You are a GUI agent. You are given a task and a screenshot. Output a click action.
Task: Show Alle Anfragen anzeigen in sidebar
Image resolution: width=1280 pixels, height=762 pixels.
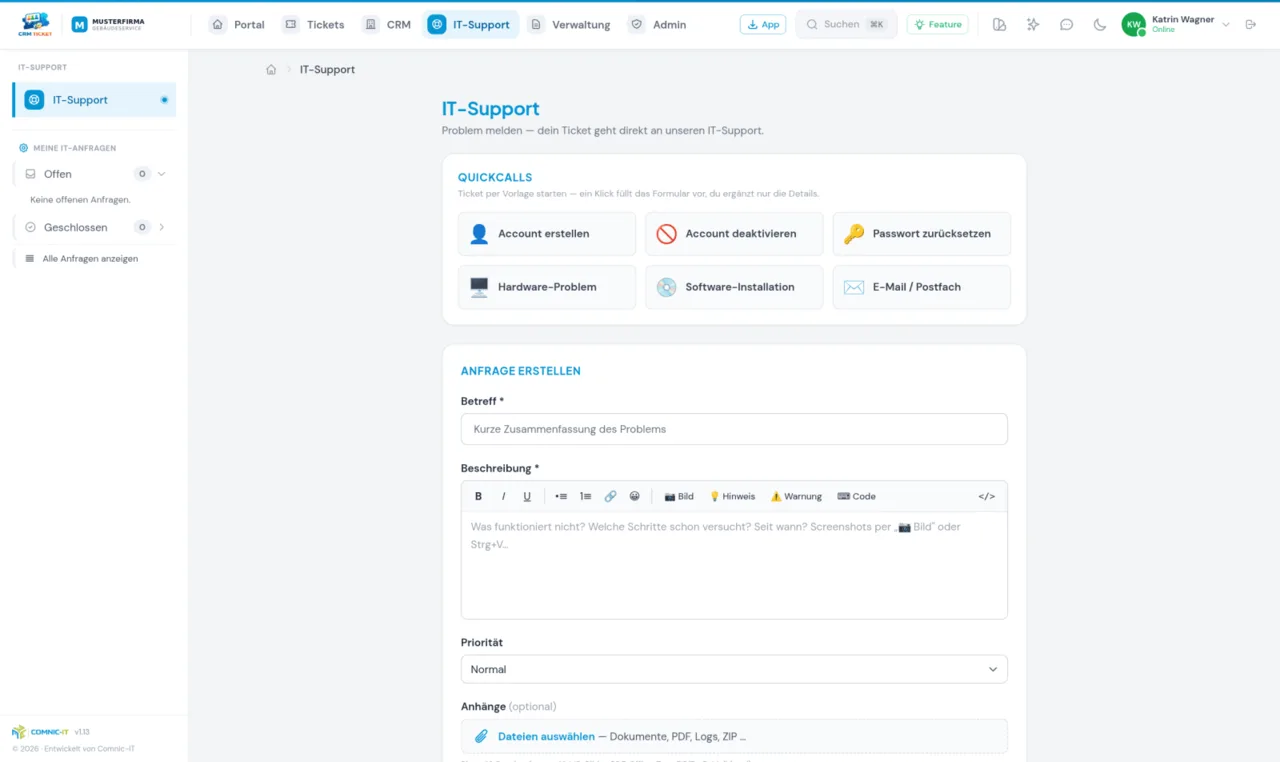click(x=90, y=258)
